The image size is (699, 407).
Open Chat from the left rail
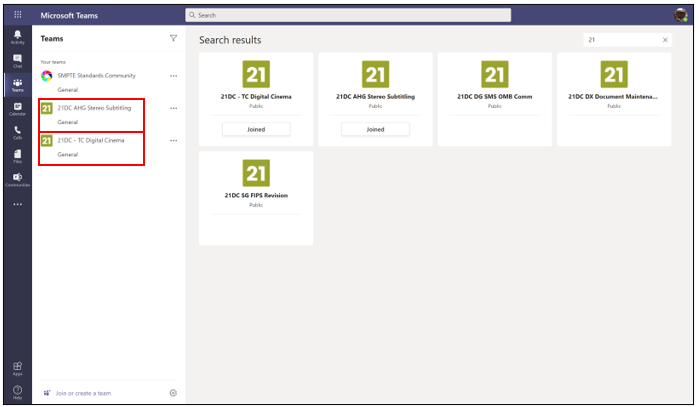click(17, 61)
